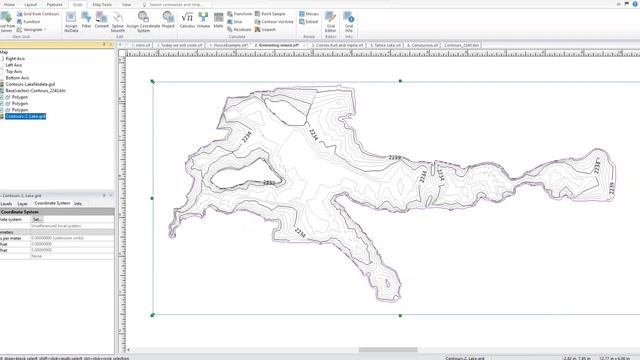Image resolution: width=640 pixels, height=360 pixels.
Task: Toggle the Right Axis checkbox
Action: click(x=2, y=59)
